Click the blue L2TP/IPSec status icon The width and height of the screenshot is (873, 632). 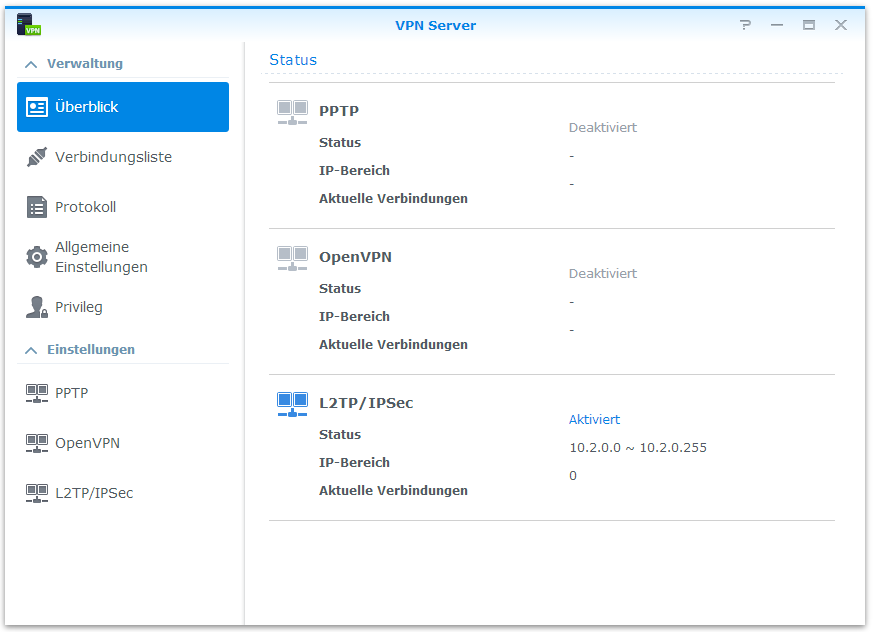click(292, 404)
